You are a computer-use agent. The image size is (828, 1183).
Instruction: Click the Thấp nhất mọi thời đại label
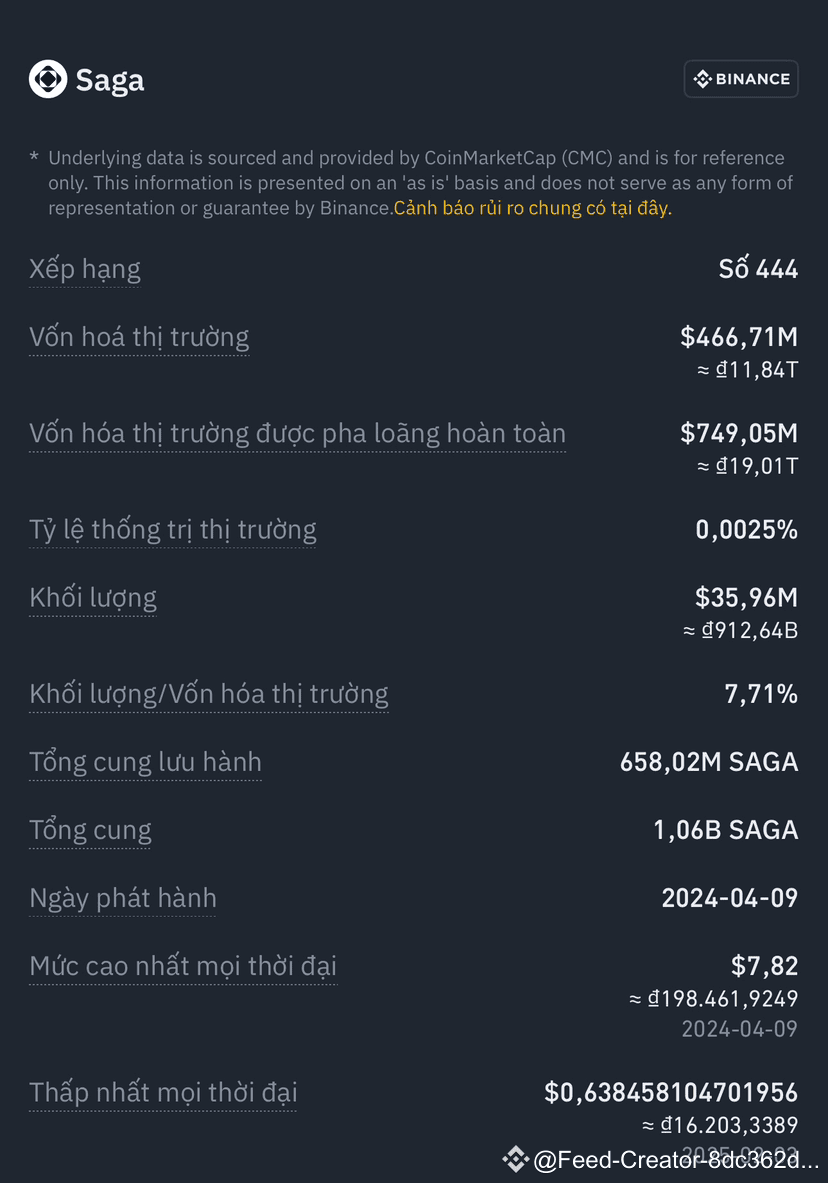point(162,1092)
